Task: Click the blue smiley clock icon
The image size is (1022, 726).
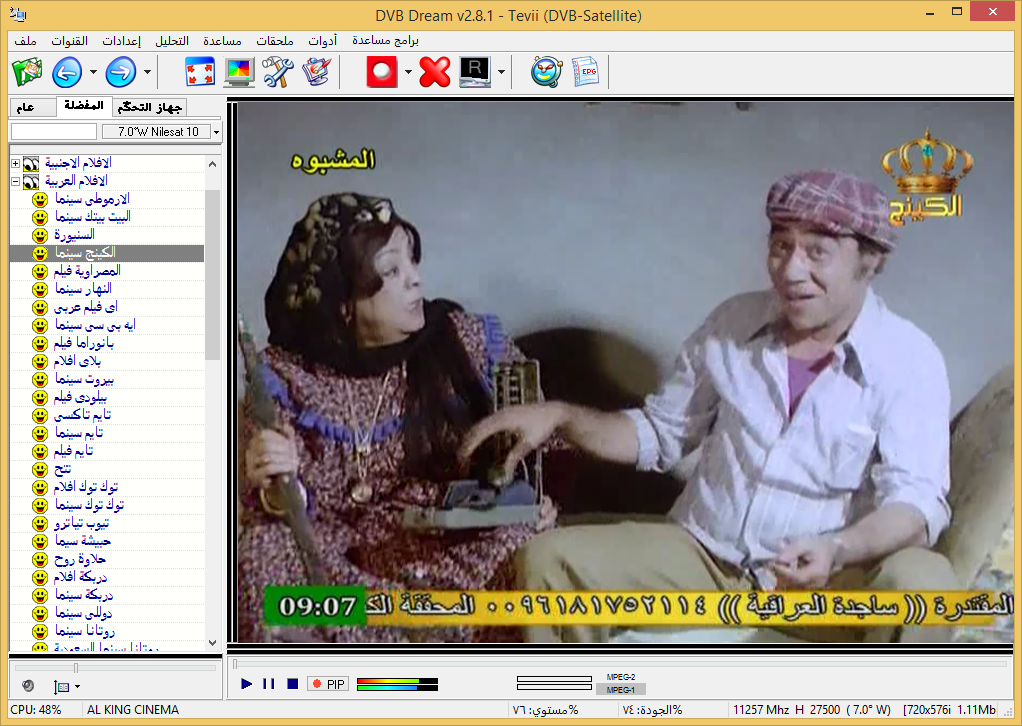Action: 546,72
